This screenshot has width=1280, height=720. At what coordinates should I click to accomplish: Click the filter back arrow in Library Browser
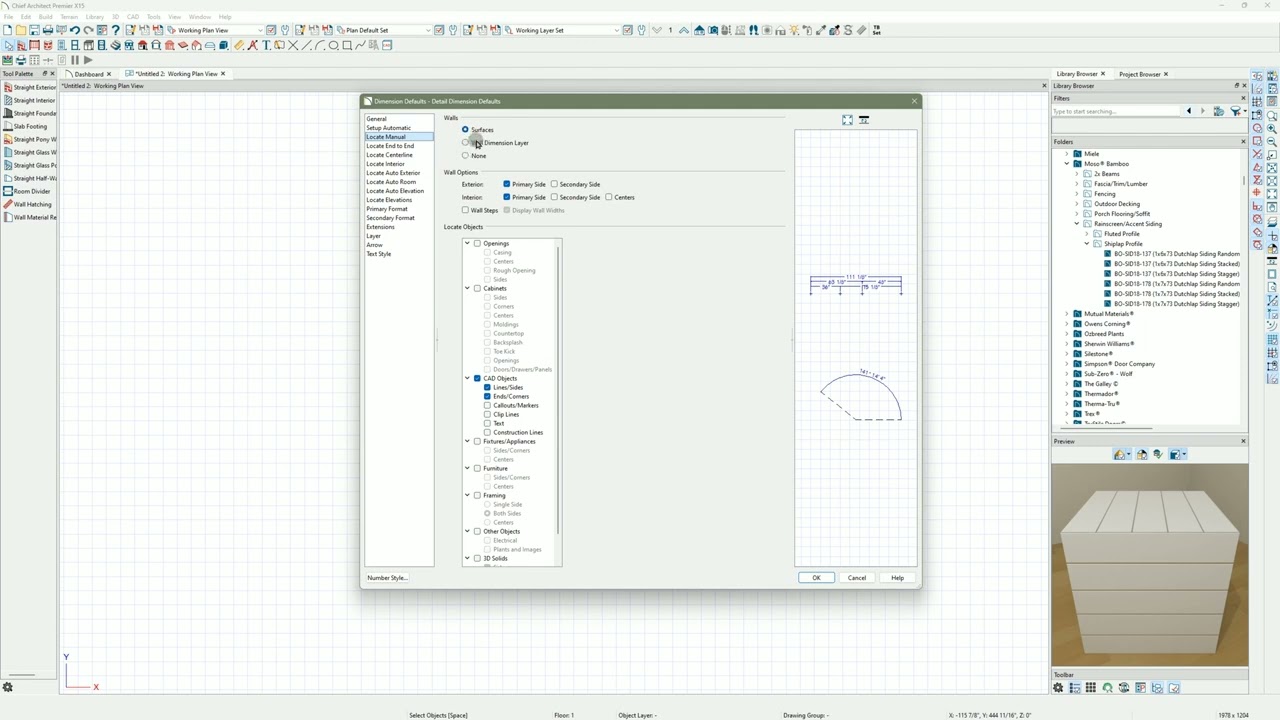tap(1188, 111)
